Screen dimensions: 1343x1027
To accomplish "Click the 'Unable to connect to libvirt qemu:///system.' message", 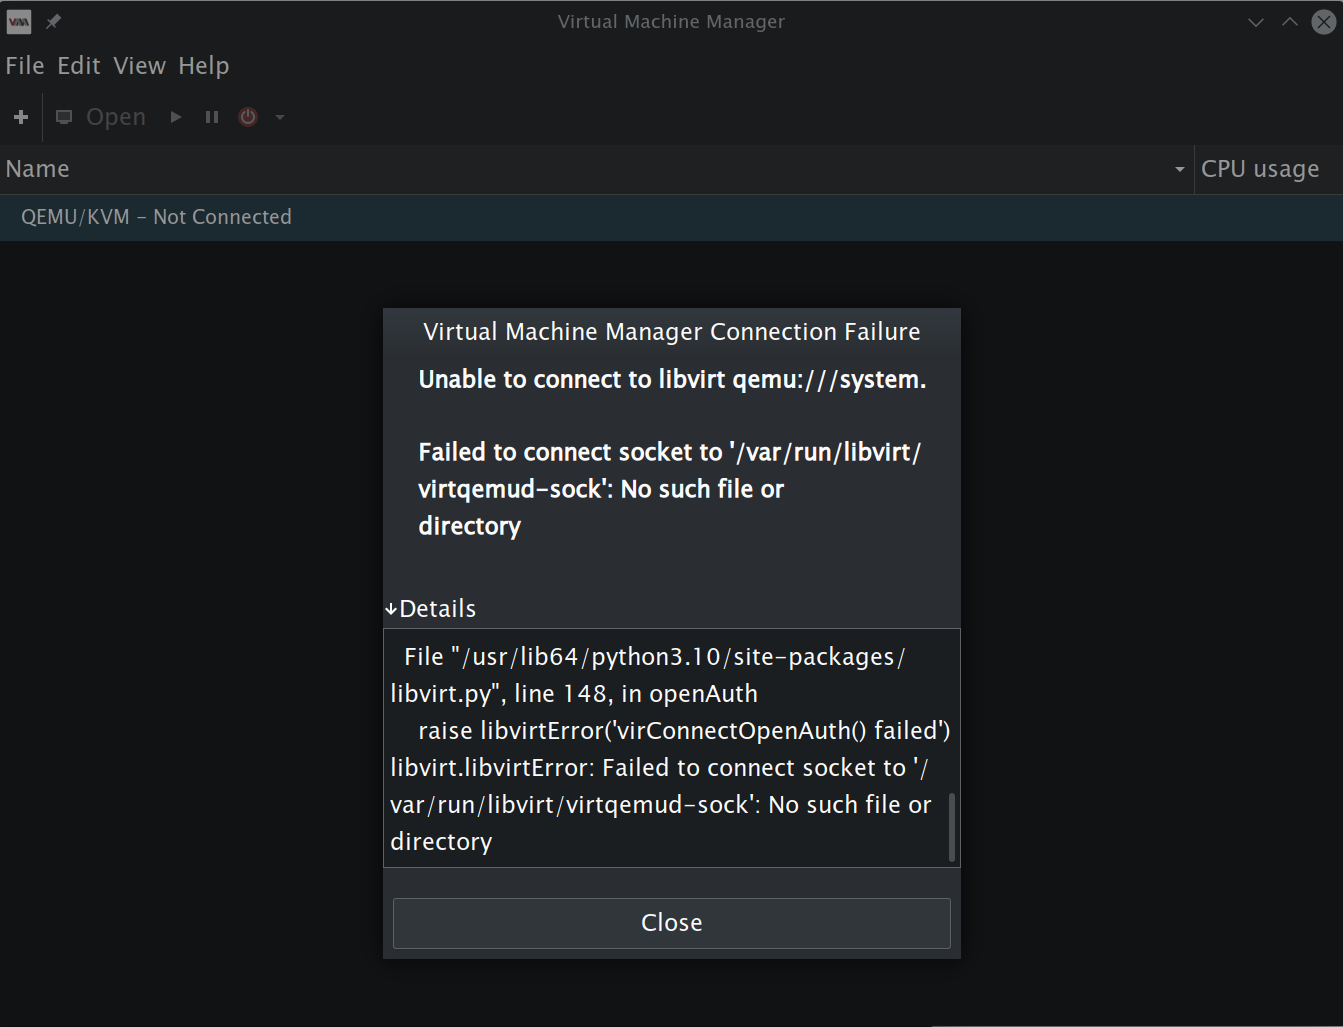I will coord(672,380).
